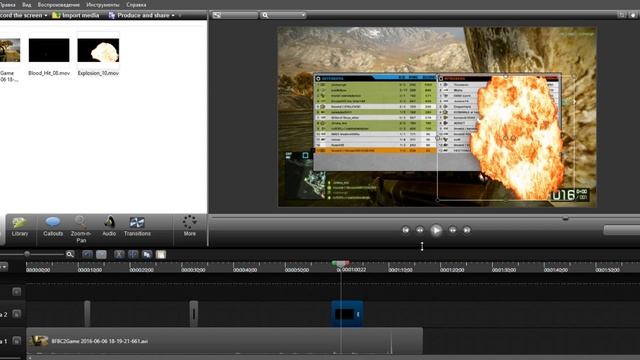The image size is (640, 360).
Task: Click the step forward button
Action: pos(453,230)
